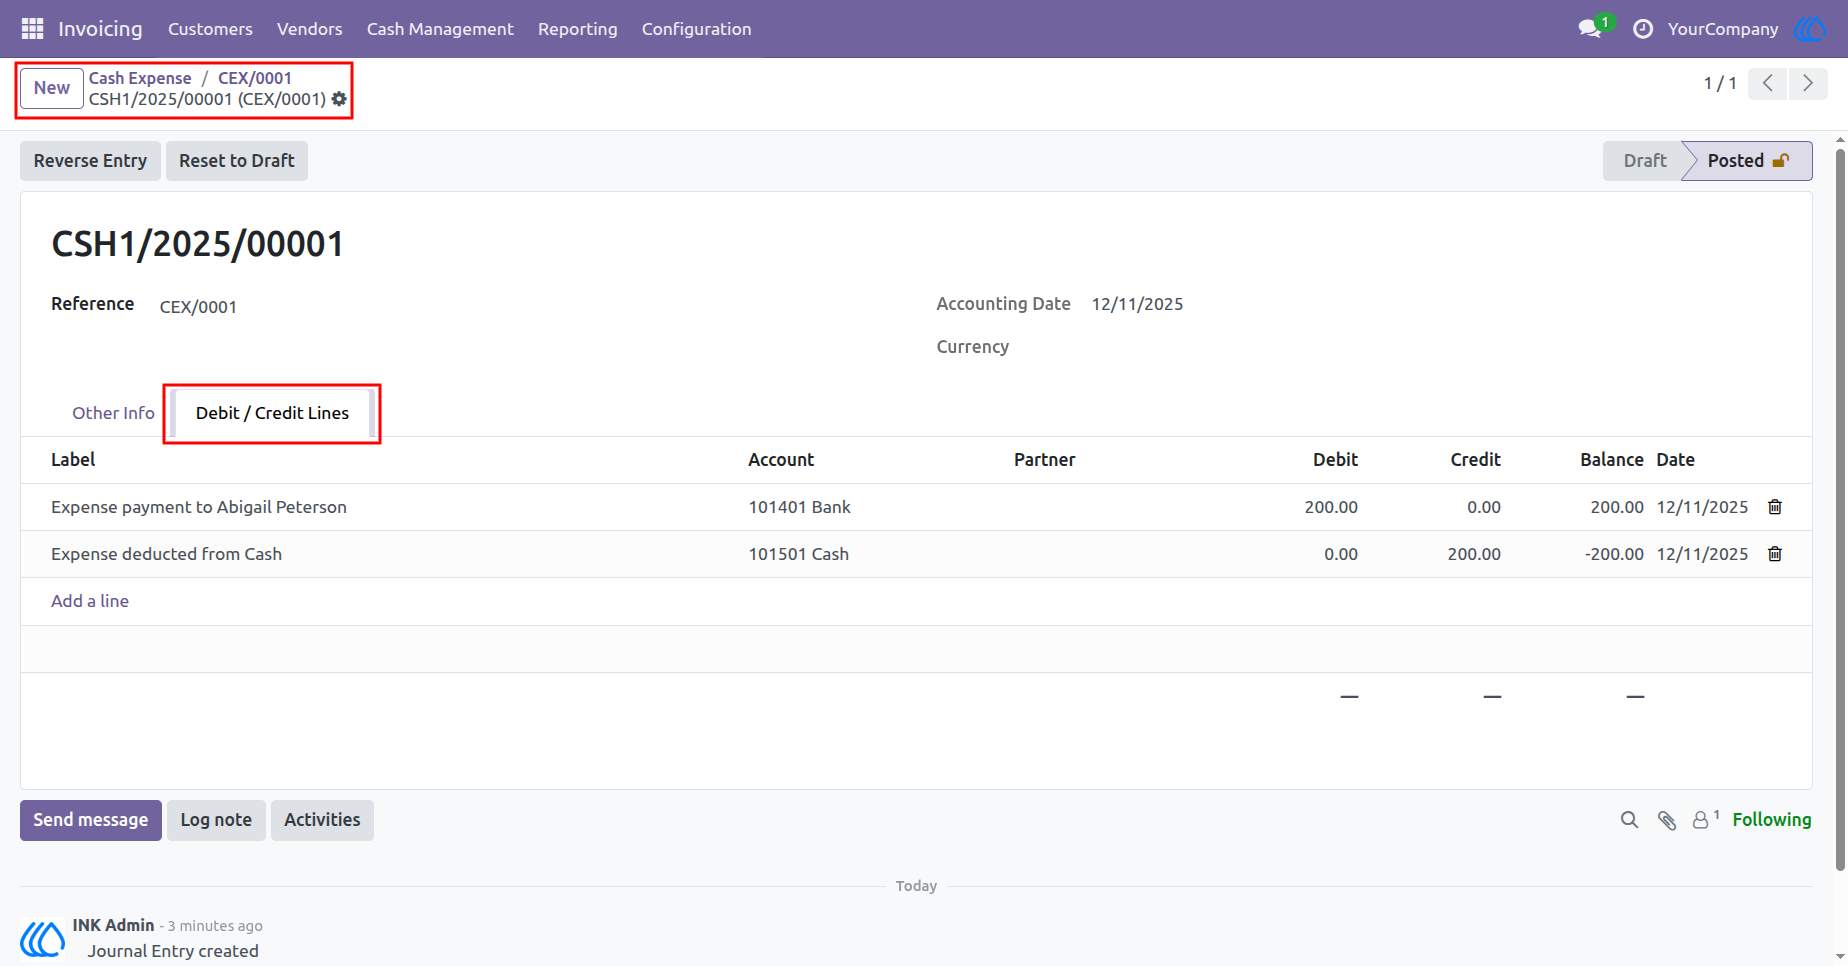1848x966 pixels.
Task: Delete the Expense deducted from Cash line
Action: (1775, 554)
